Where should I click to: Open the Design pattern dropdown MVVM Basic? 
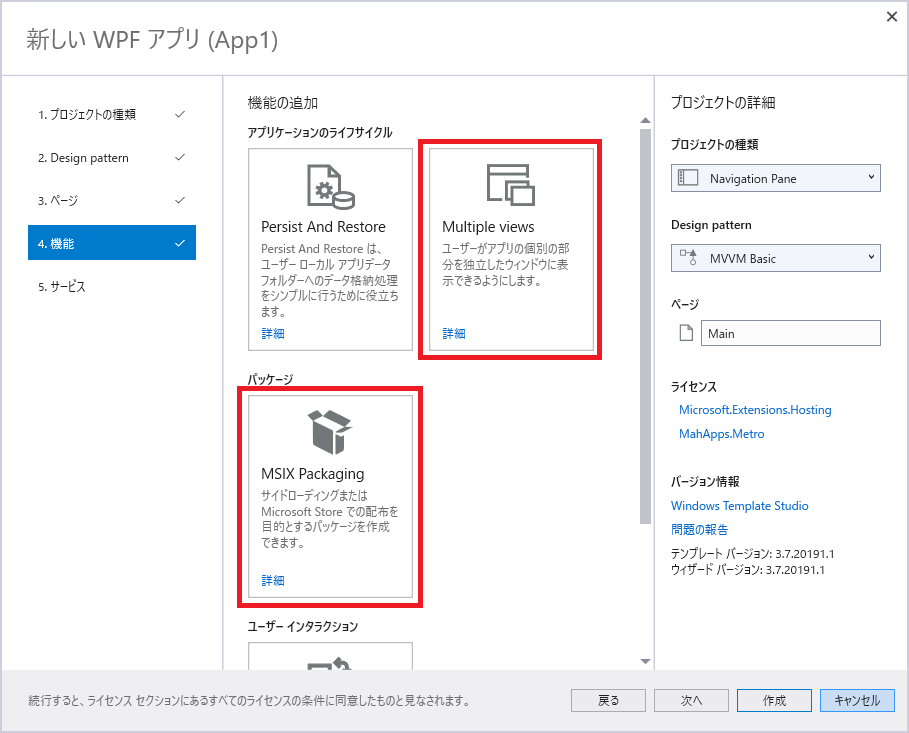coord(776,258)
